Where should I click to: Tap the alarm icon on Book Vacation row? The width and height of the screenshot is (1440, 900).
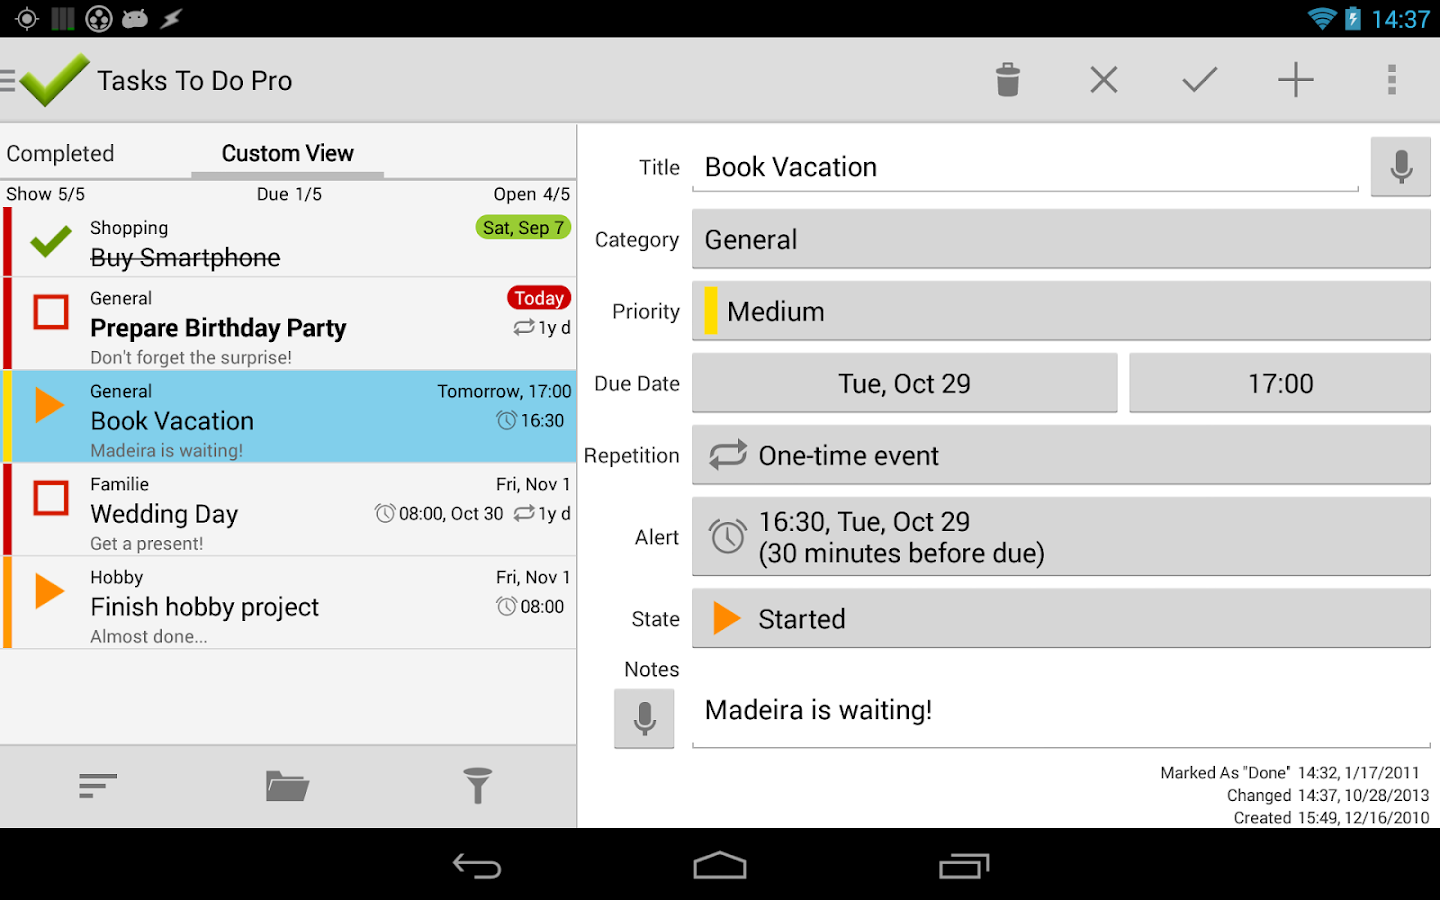506,421
